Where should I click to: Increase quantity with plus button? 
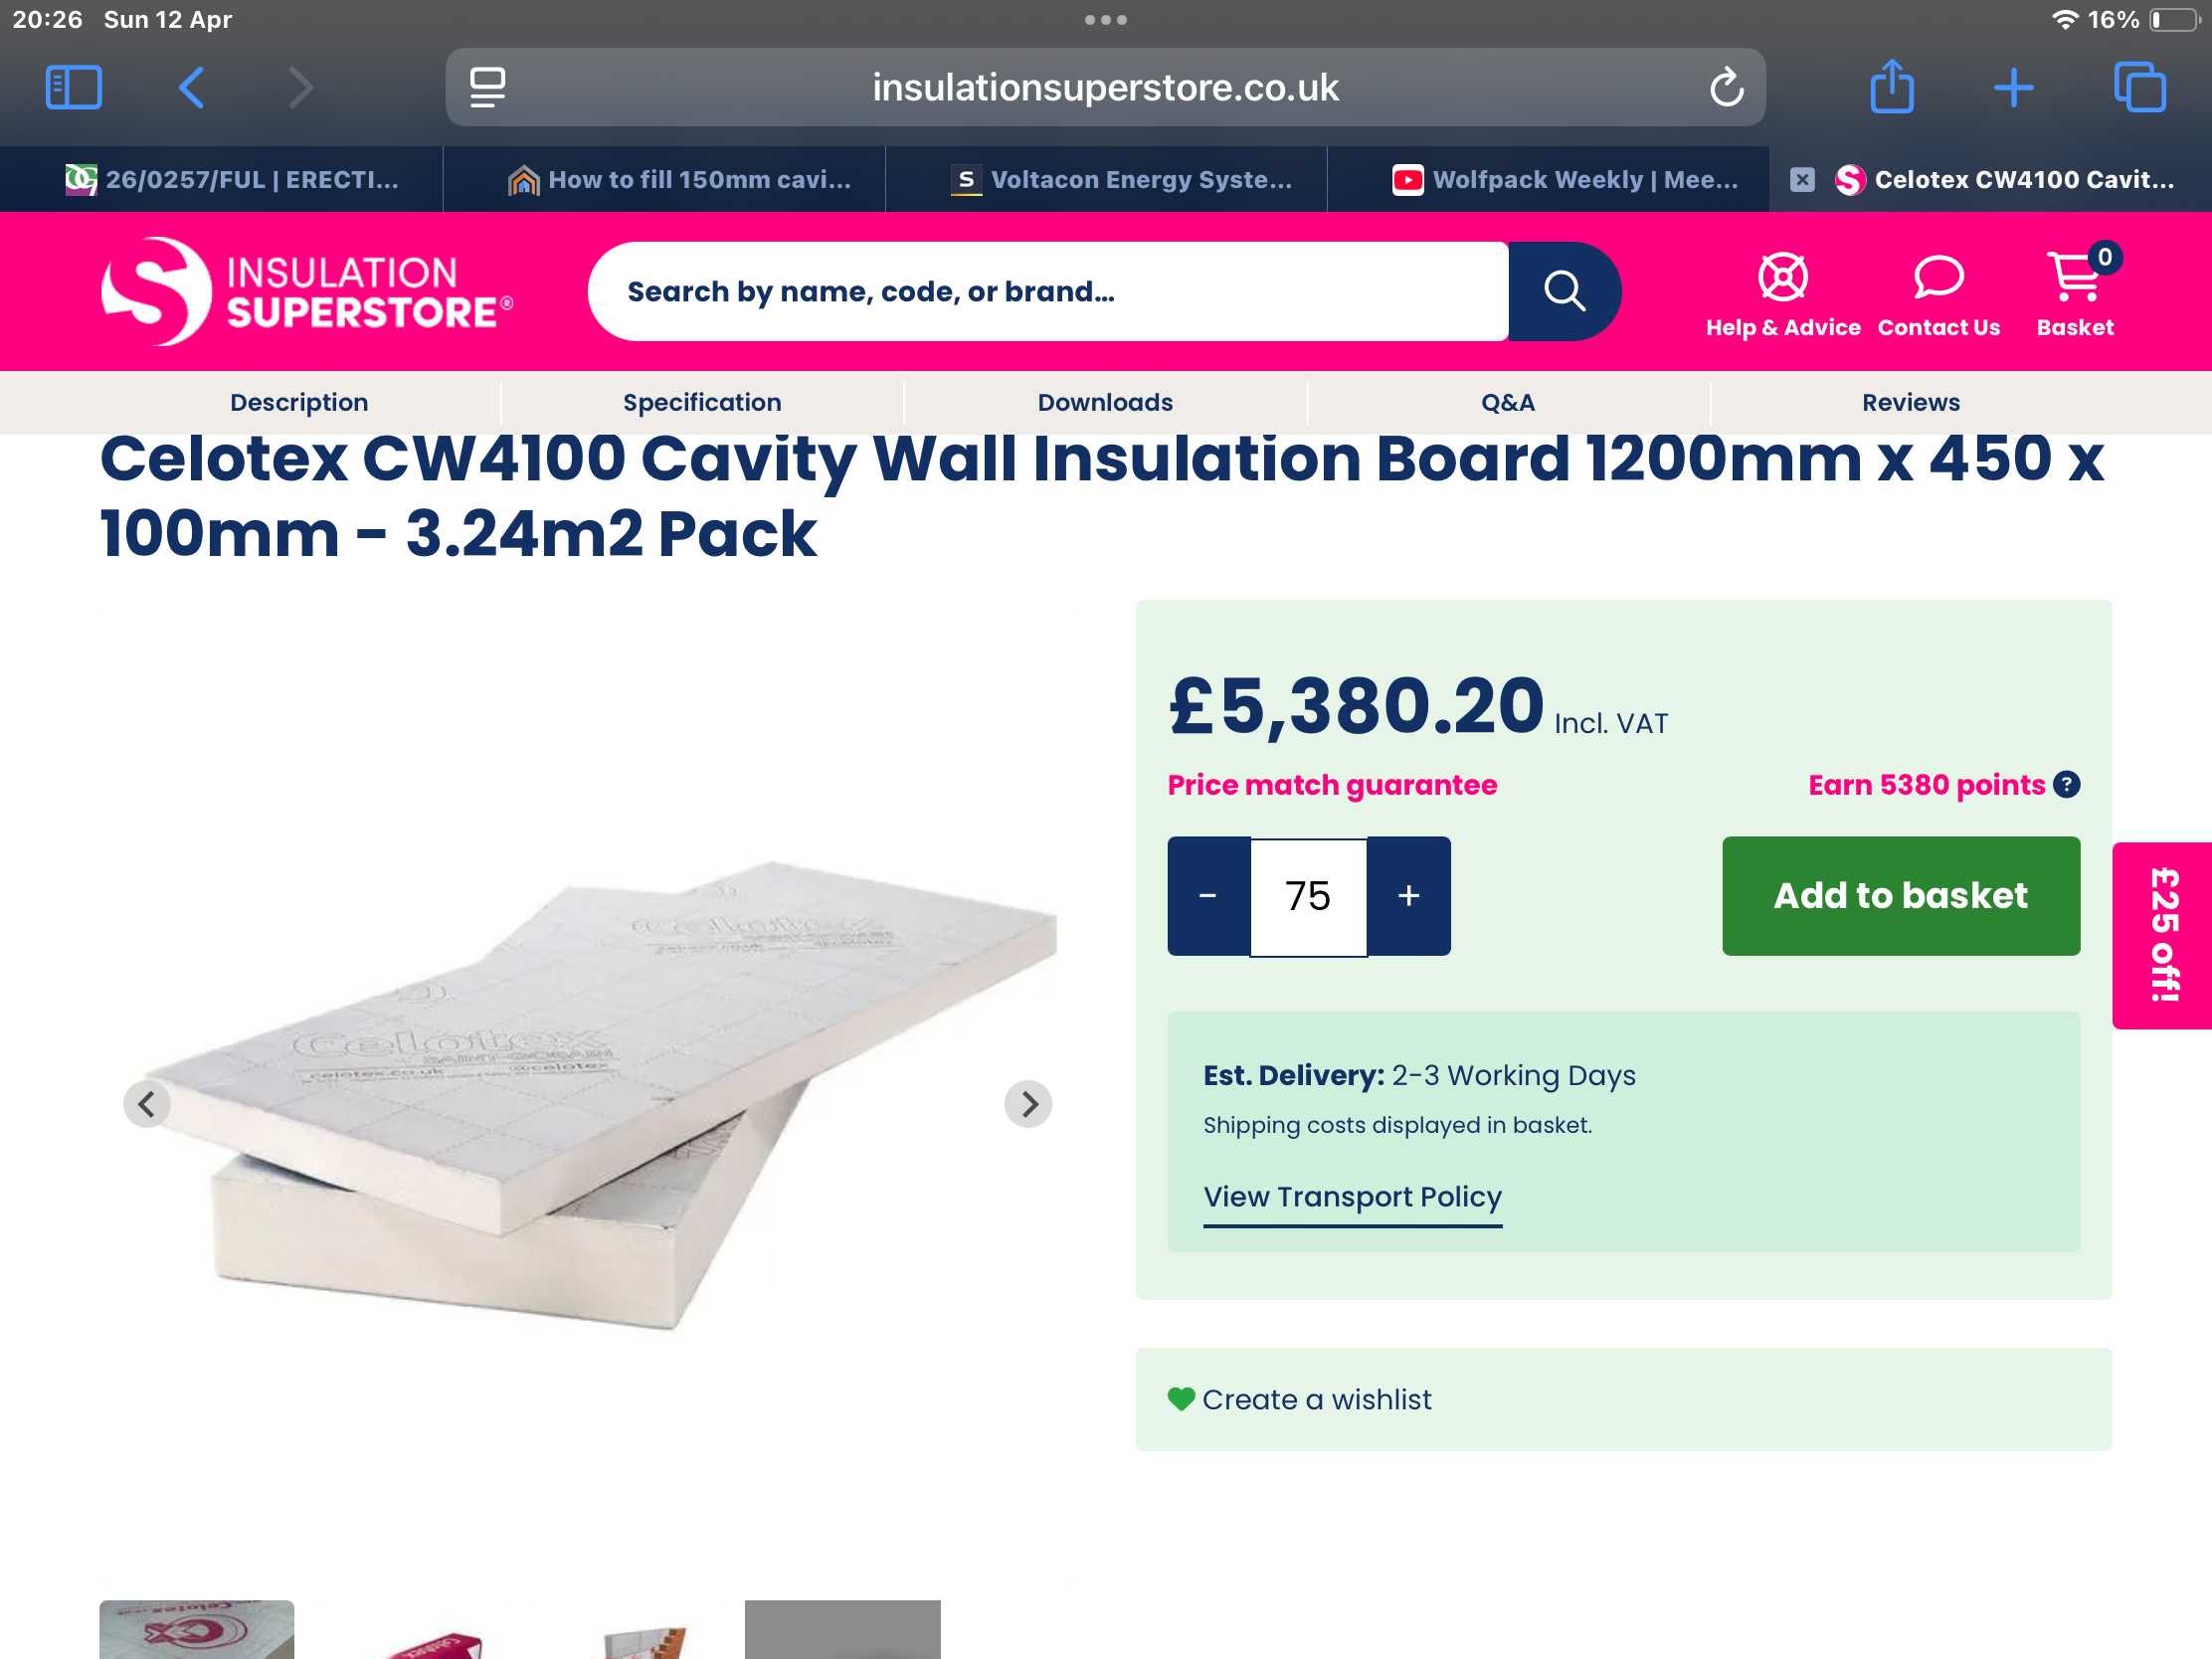click(1408, 896)
